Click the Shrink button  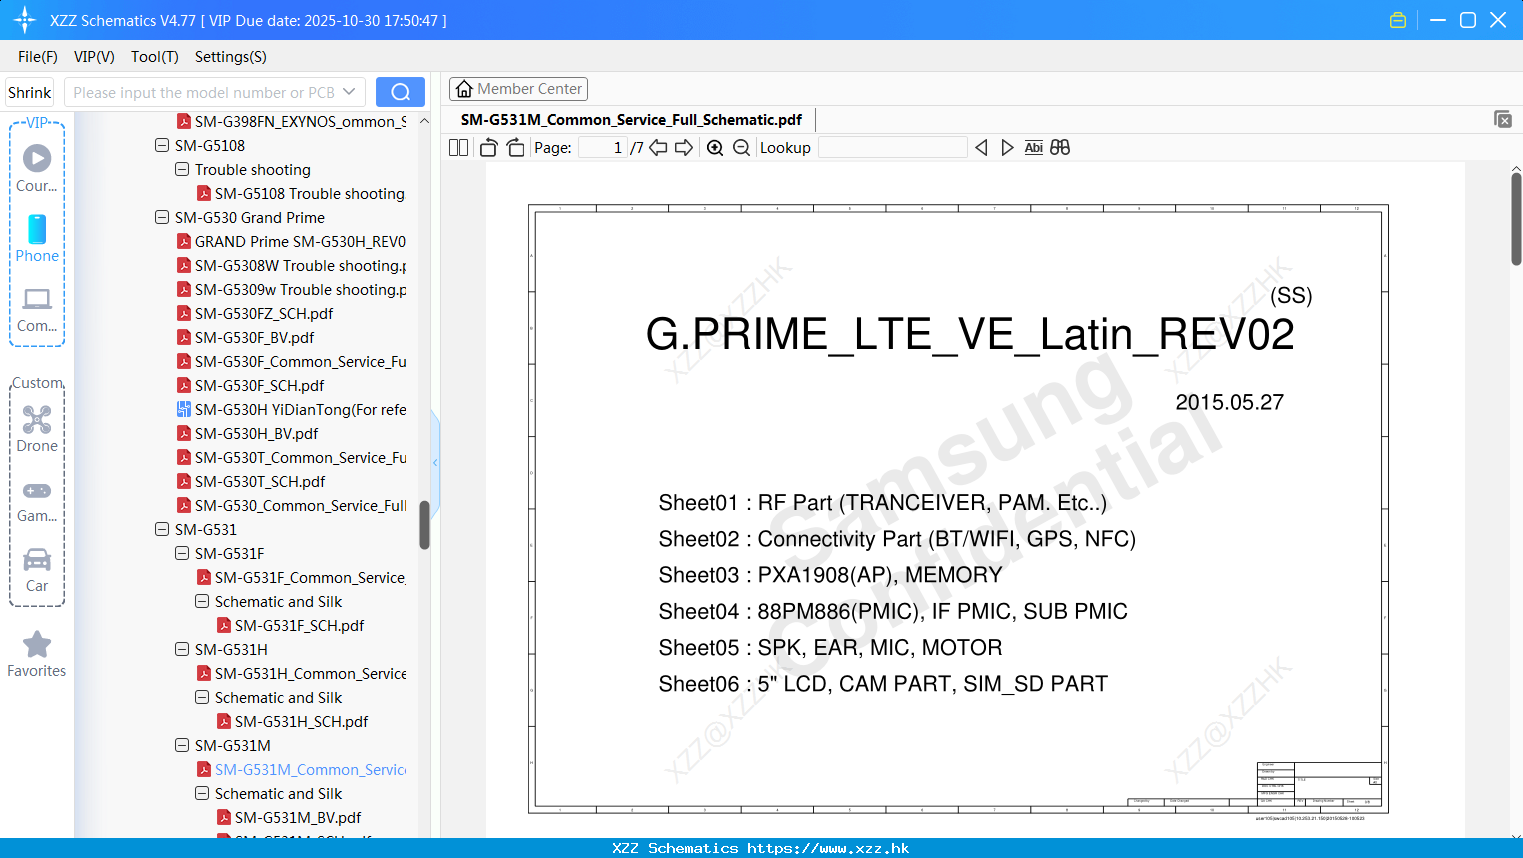pyautogui.click(x=30, y=92)
